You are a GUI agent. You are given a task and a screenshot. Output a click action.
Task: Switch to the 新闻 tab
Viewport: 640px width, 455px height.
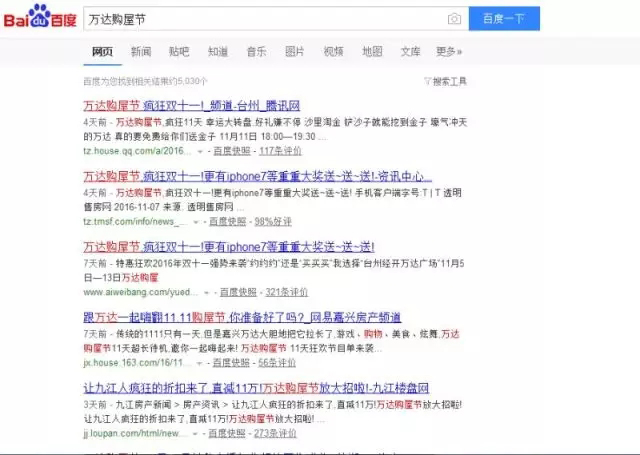[x=141, y=51]
